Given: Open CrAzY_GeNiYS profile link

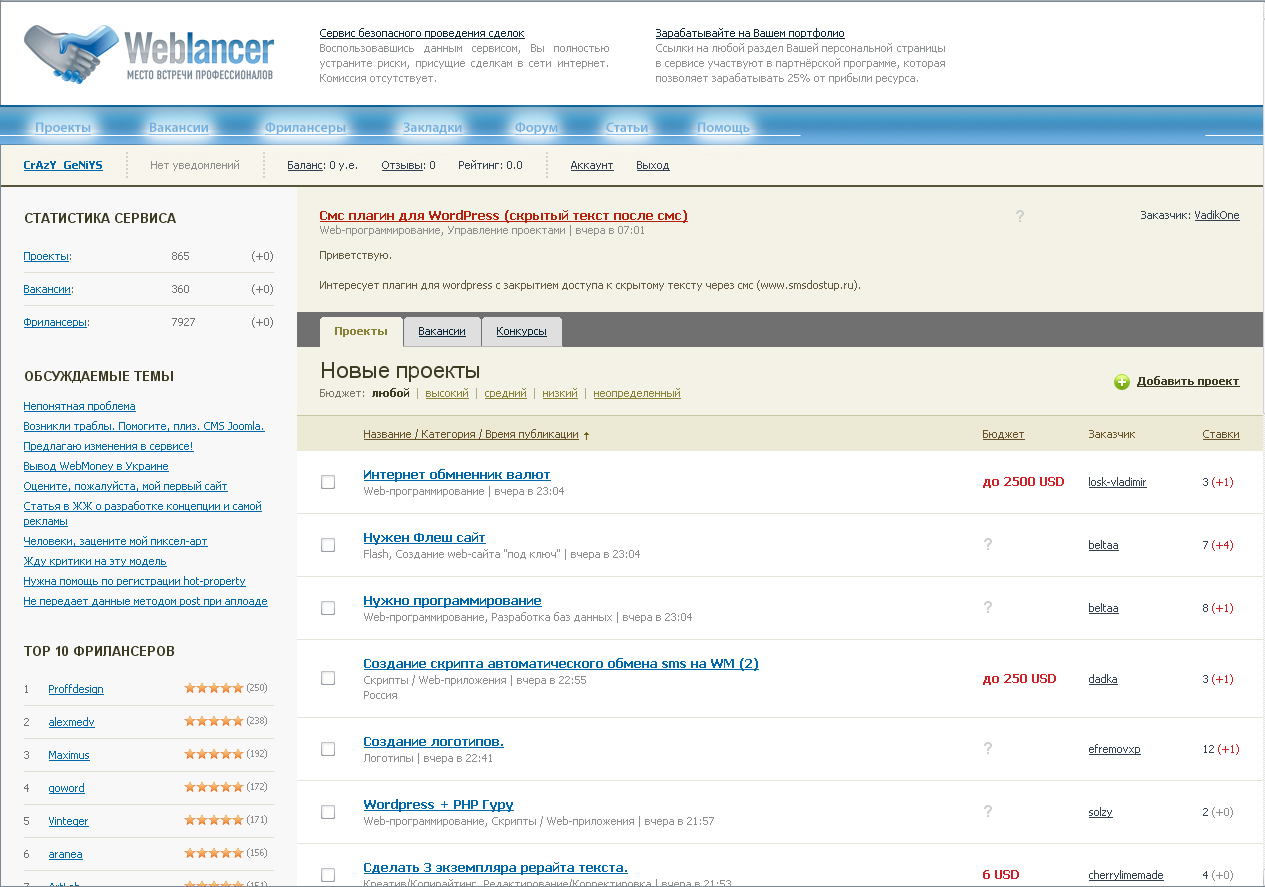Looking at the screenshot, I should (x=63, y=165).
